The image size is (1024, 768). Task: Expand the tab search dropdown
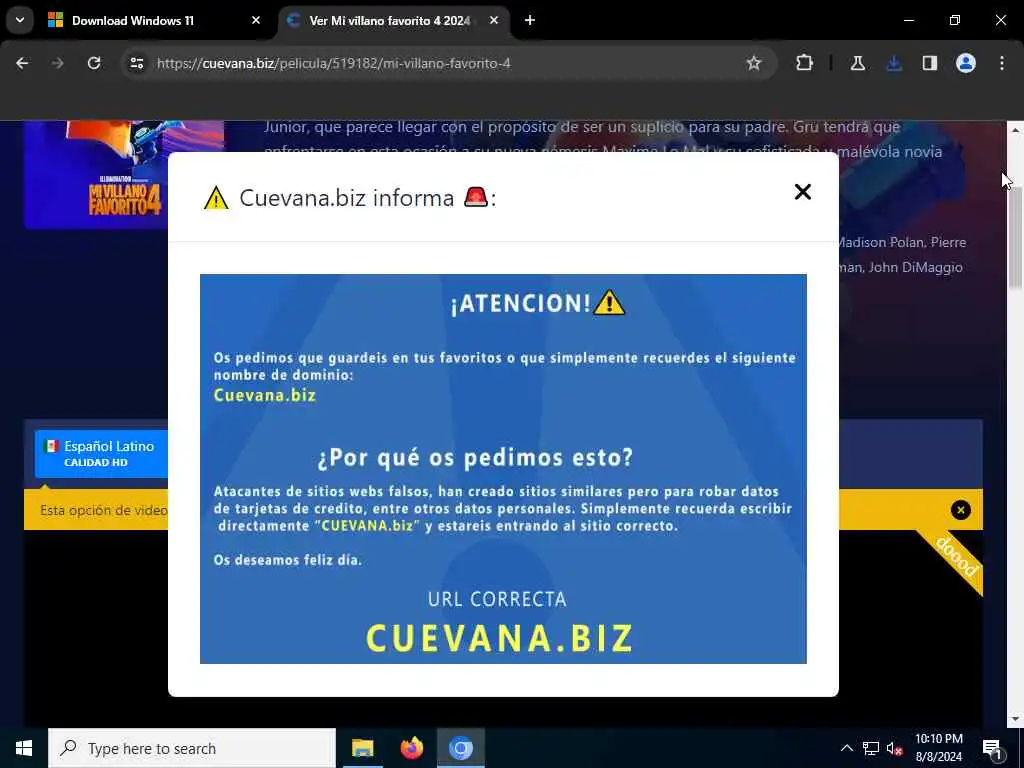pos(20,20)
